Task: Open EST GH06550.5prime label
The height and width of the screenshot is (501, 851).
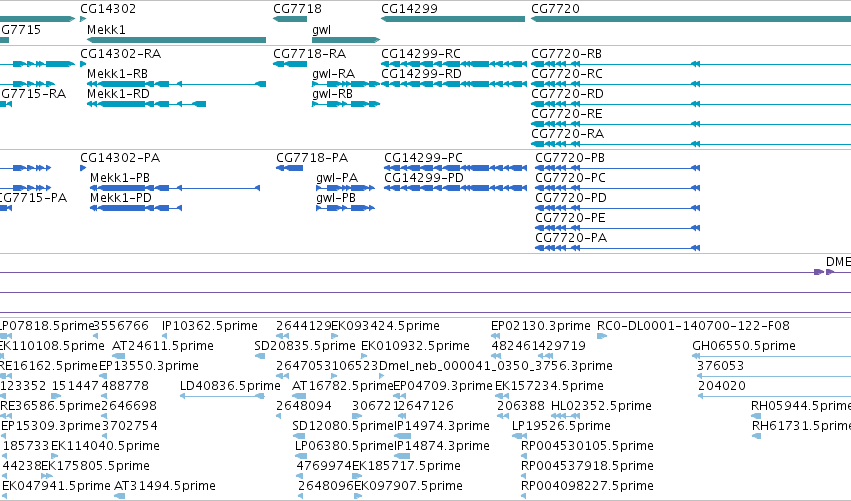Action: (x=744, y=346)
